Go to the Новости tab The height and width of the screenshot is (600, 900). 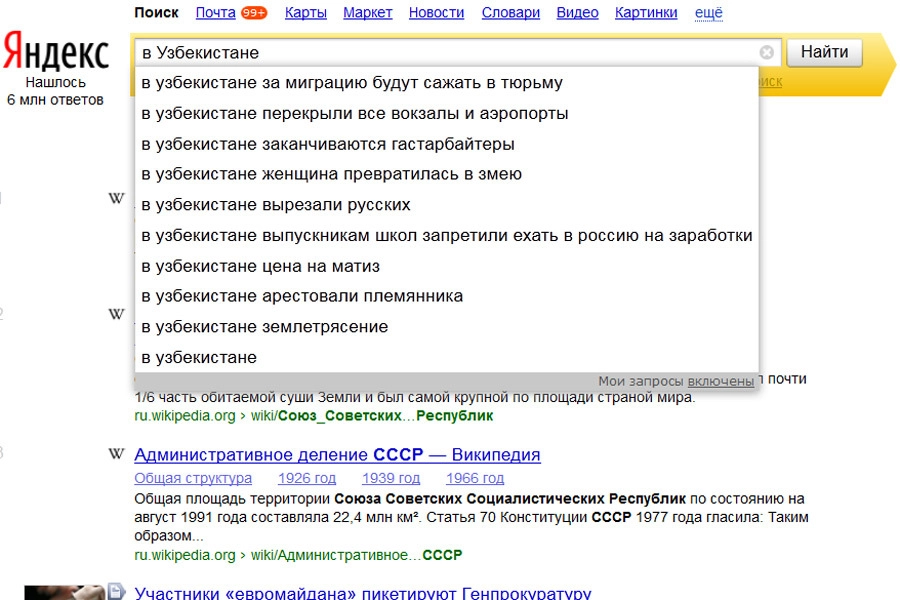click(436, 13)
